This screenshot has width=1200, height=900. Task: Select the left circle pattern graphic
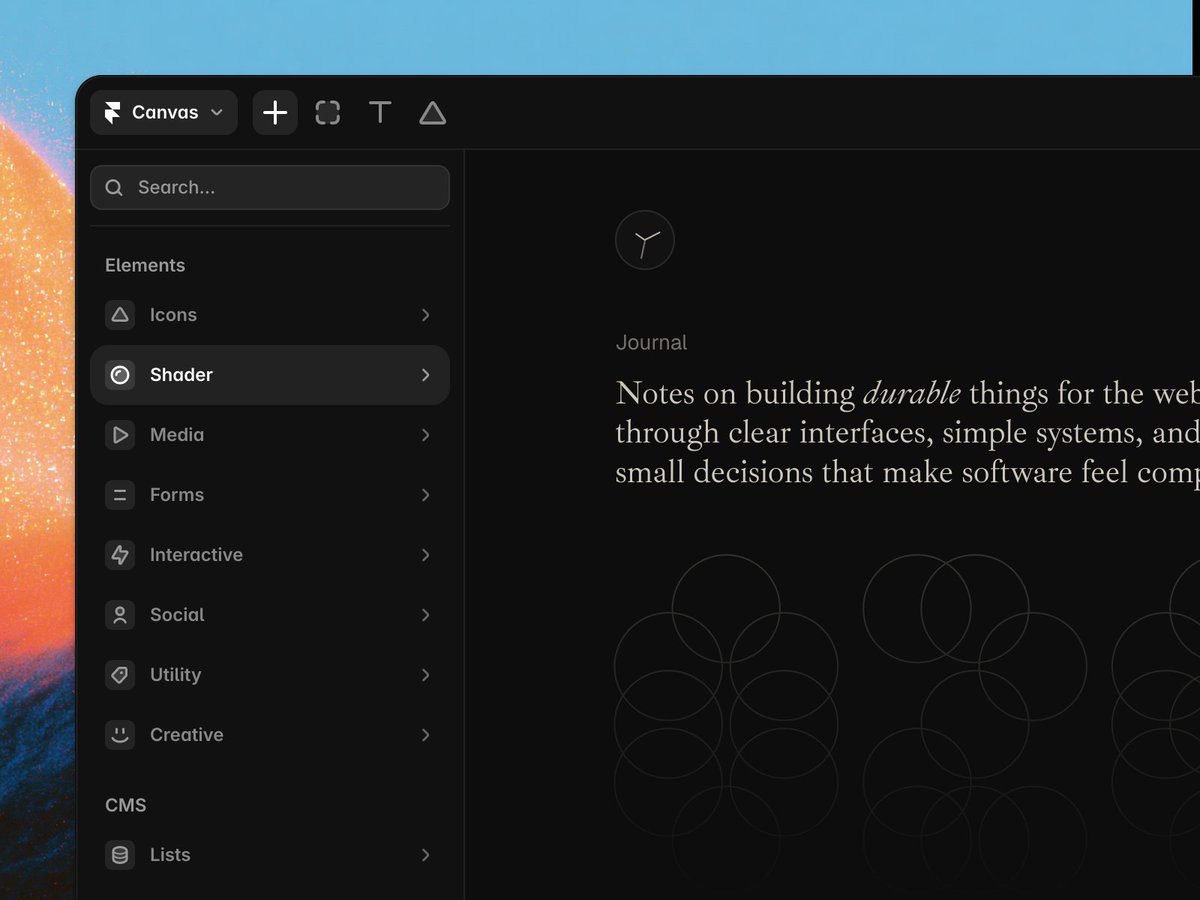[x=726, y=725]
